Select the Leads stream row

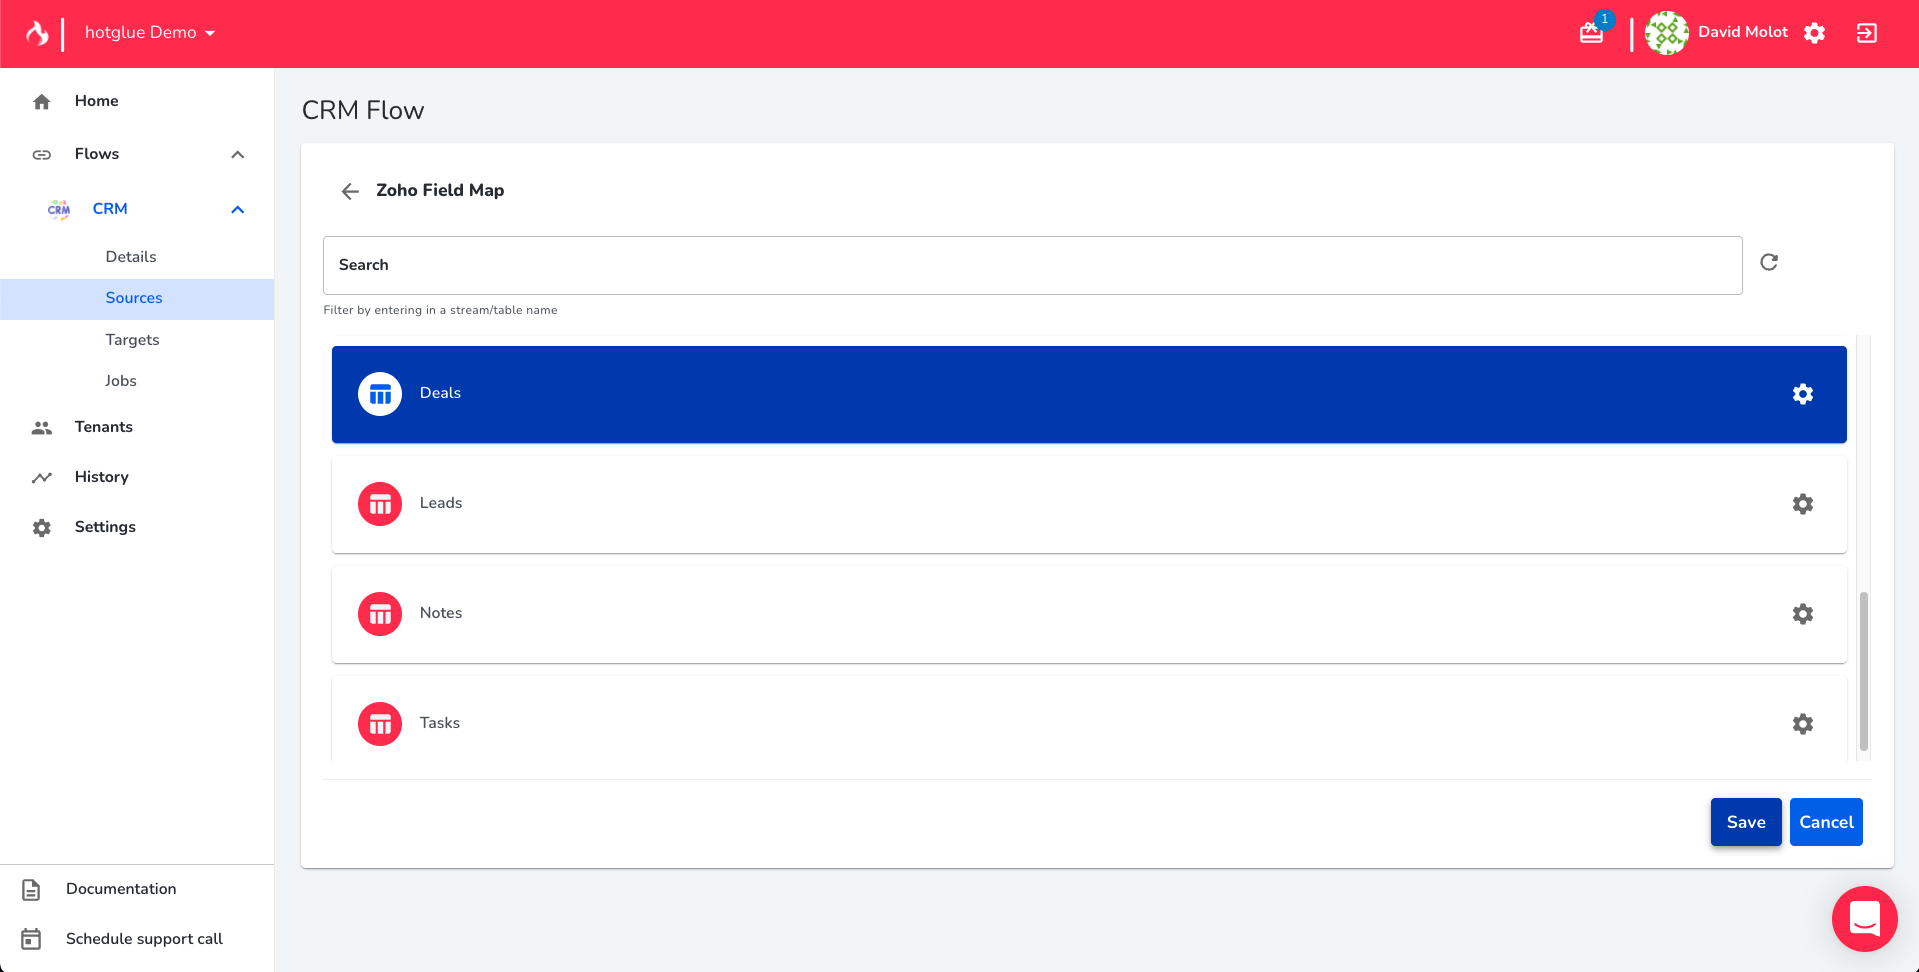[1089, 504]
